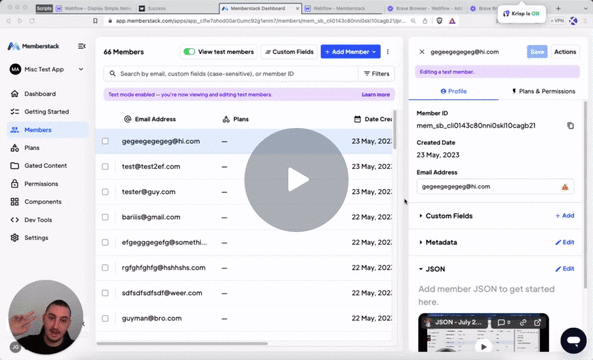
Task: Open the JSON video in a new window icon
Action: click(537, 322)
